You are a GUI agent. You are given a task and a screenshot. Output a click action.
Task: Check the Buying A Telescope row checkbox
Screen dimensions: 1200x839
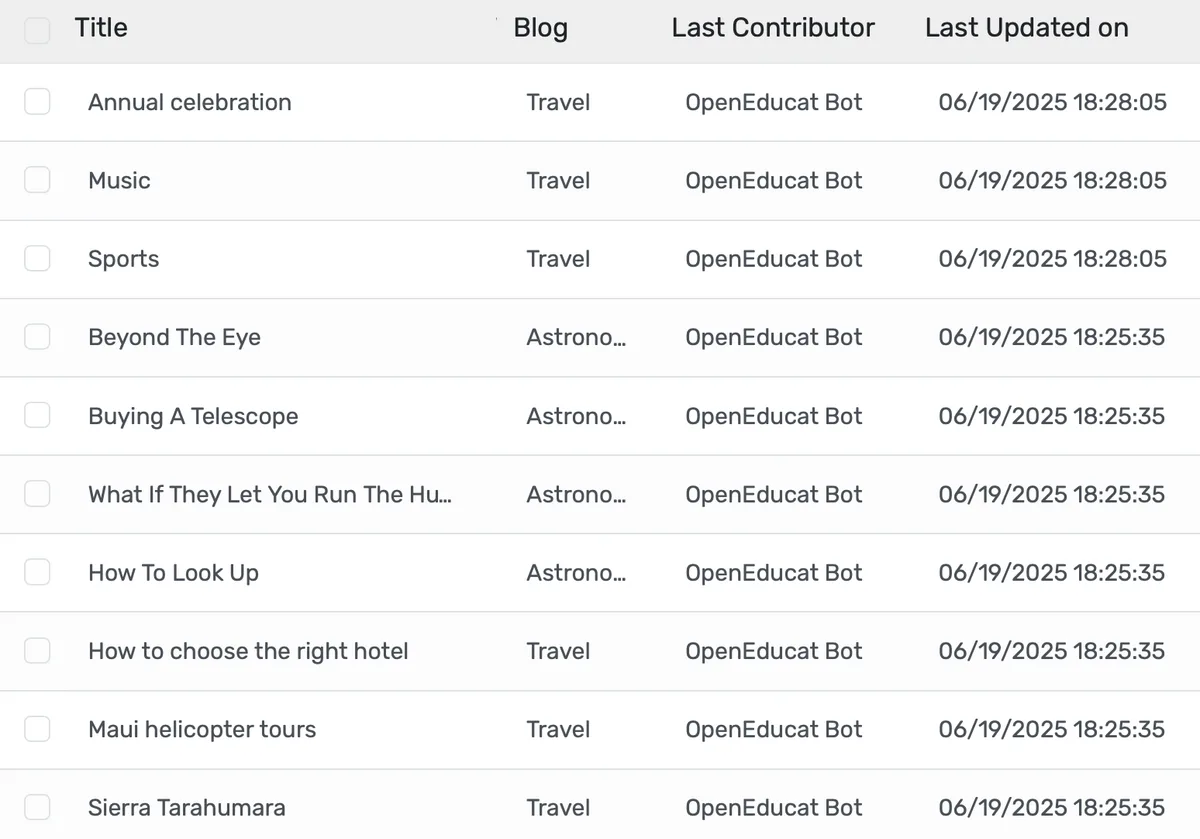click(x=37, y=415)
